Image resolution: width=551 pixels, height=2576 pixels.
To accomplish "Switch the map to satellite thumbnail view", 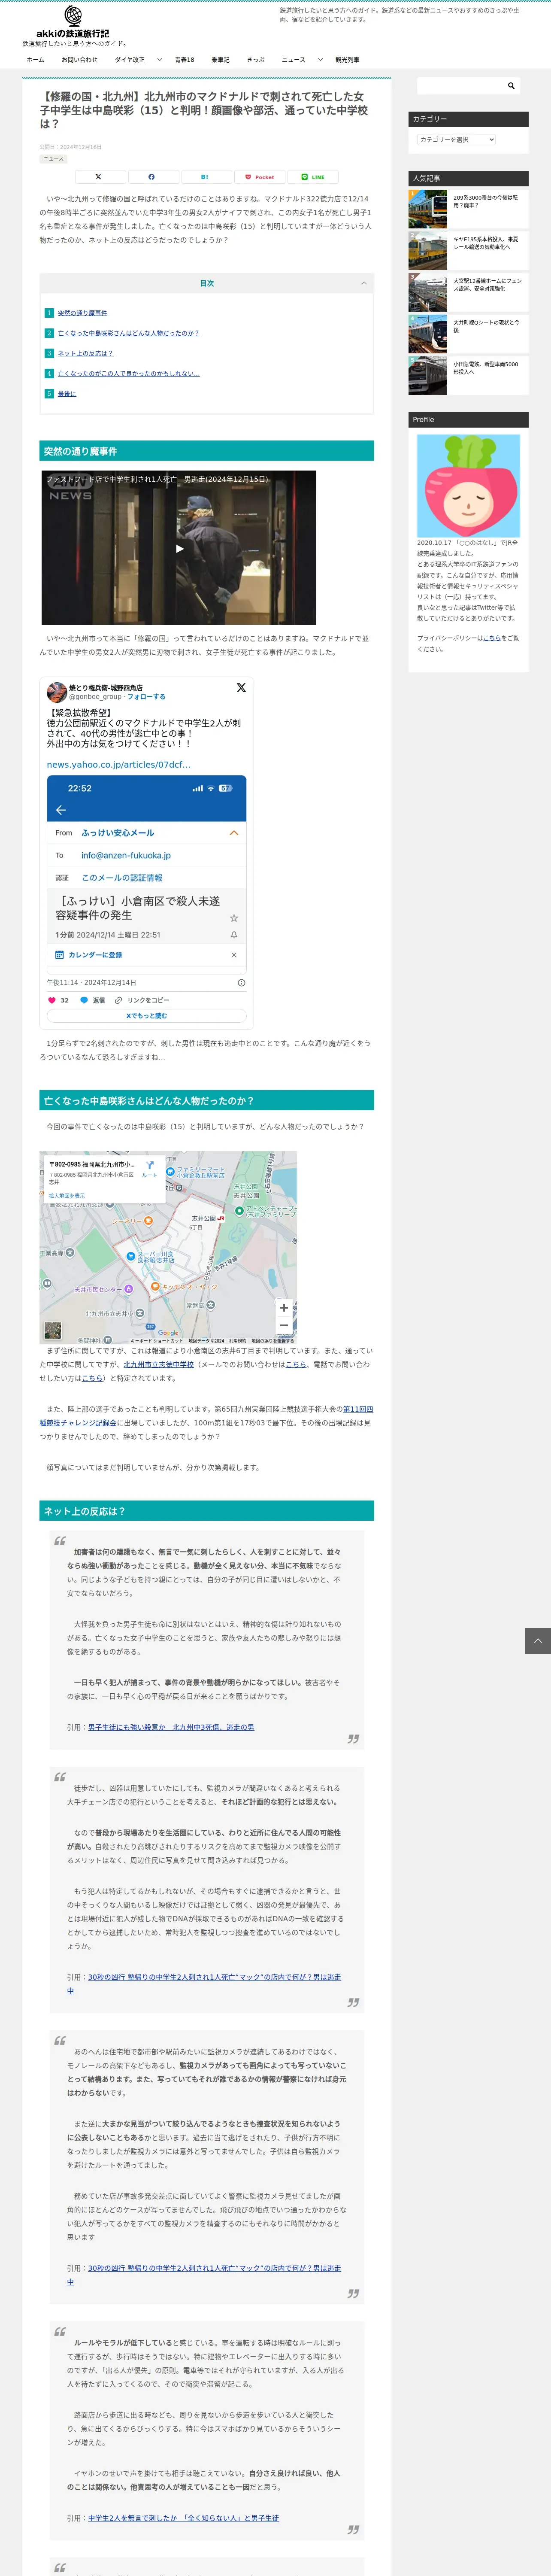I will (x=53, y=1331).
